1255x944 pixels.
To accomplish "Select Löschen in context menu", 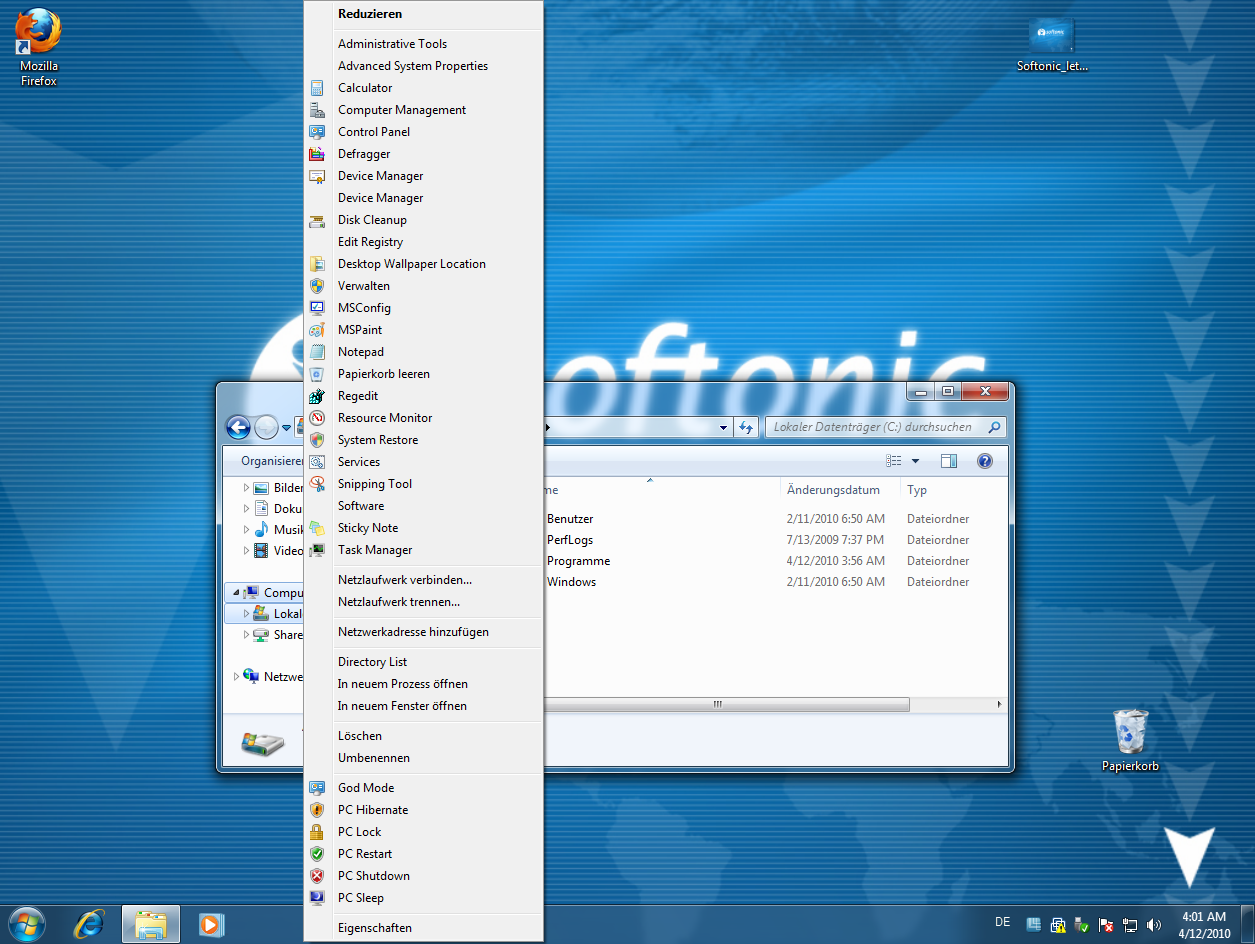I will tap(360, 736).
